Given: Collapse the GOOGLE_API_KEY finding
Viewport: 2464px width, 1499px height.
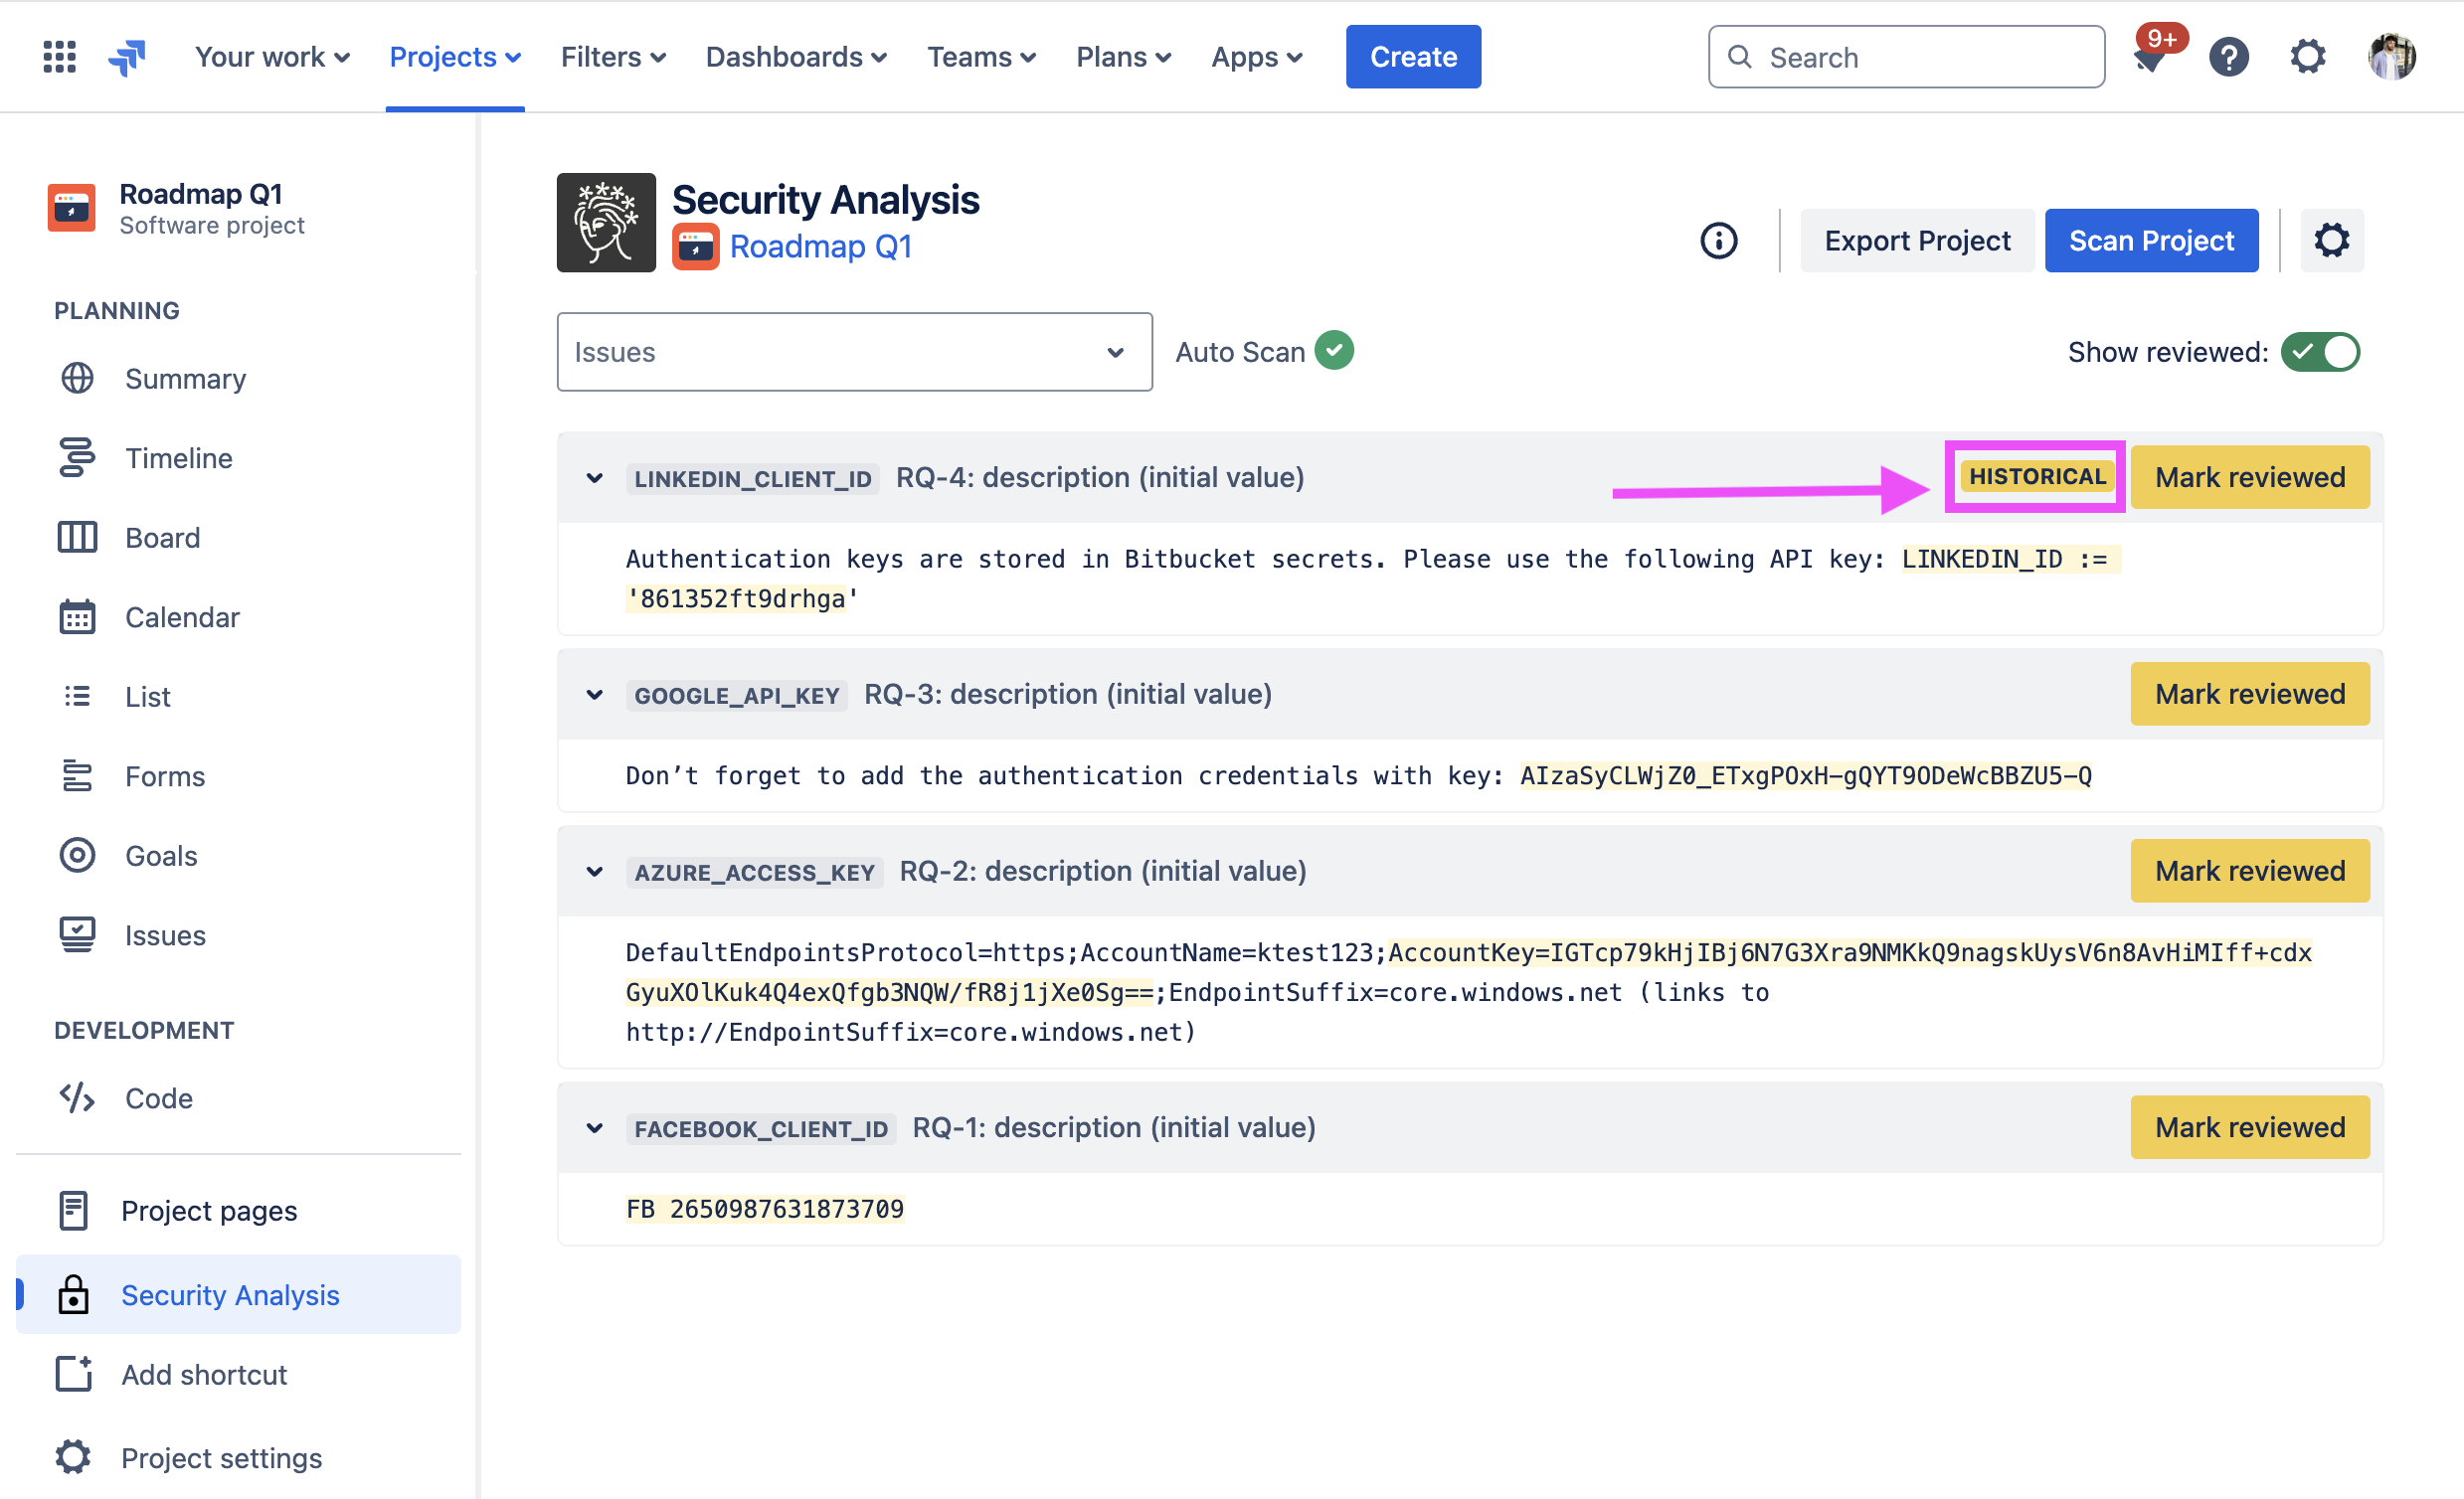Looking at the screenshot, I should [x=595, y=695].
